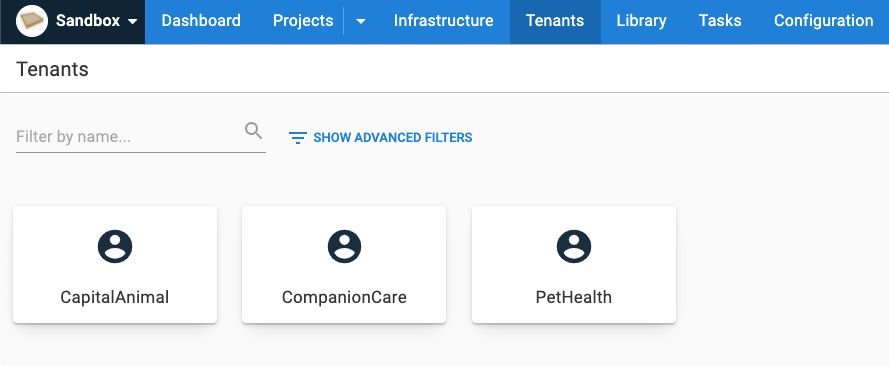Select the Tenants navigation tab
This screenshot has width=889, height=366.
pos(555,21)
